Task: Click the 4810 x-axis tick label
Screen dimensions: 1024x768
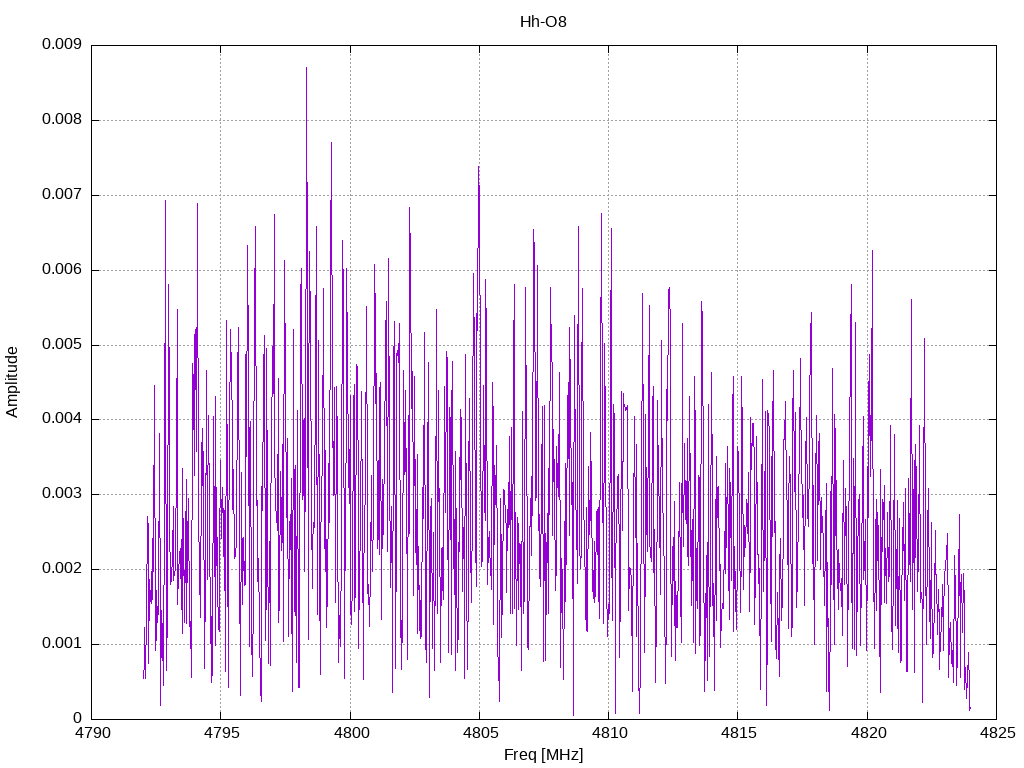Action: click(x=609, y=733)
